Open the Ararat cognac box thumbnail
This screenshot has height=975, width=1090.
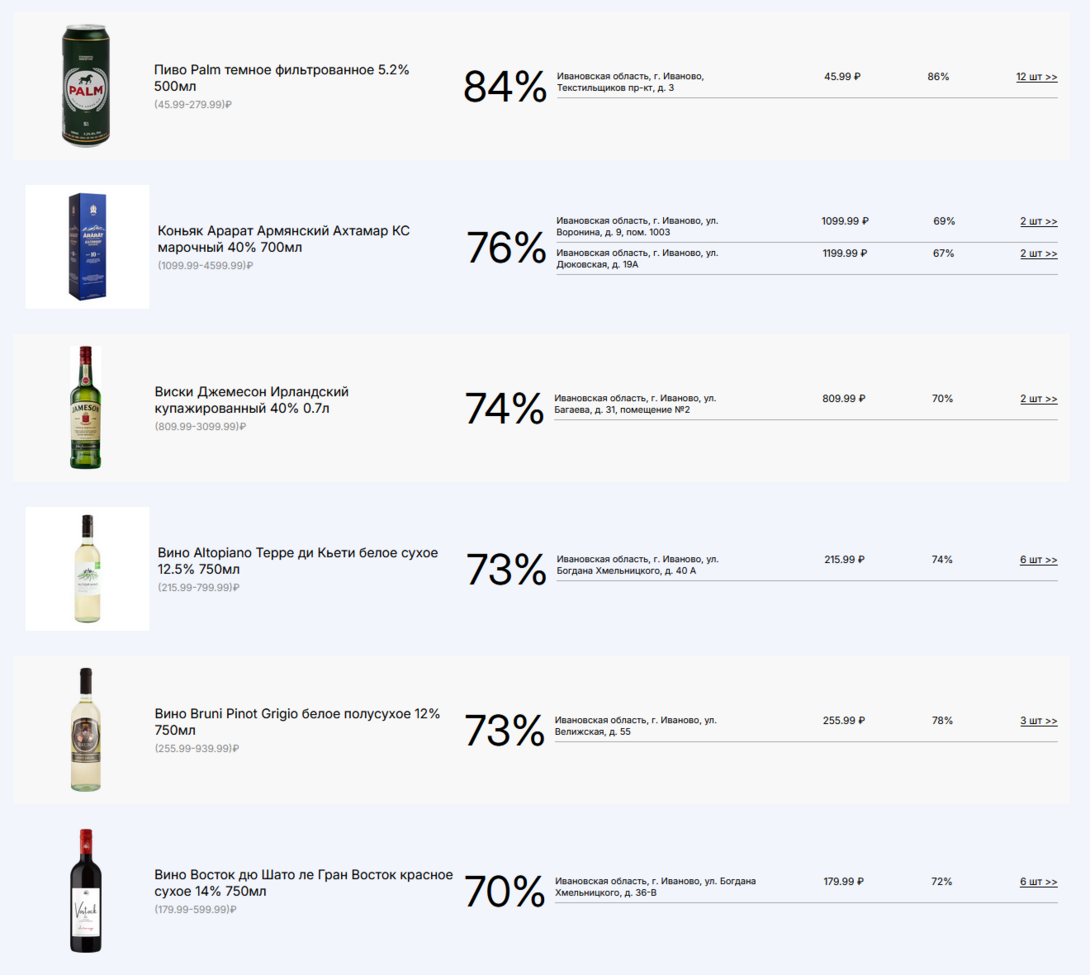coord(87,247)
